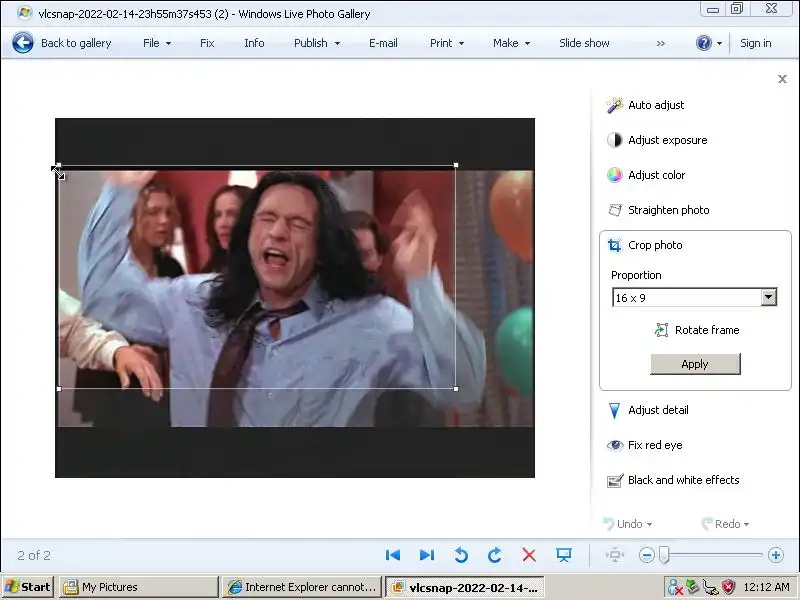Click the Back to gallery arrow icon
Image resolution: width=800 pixels, height=600 pixels.
(23, 43)
